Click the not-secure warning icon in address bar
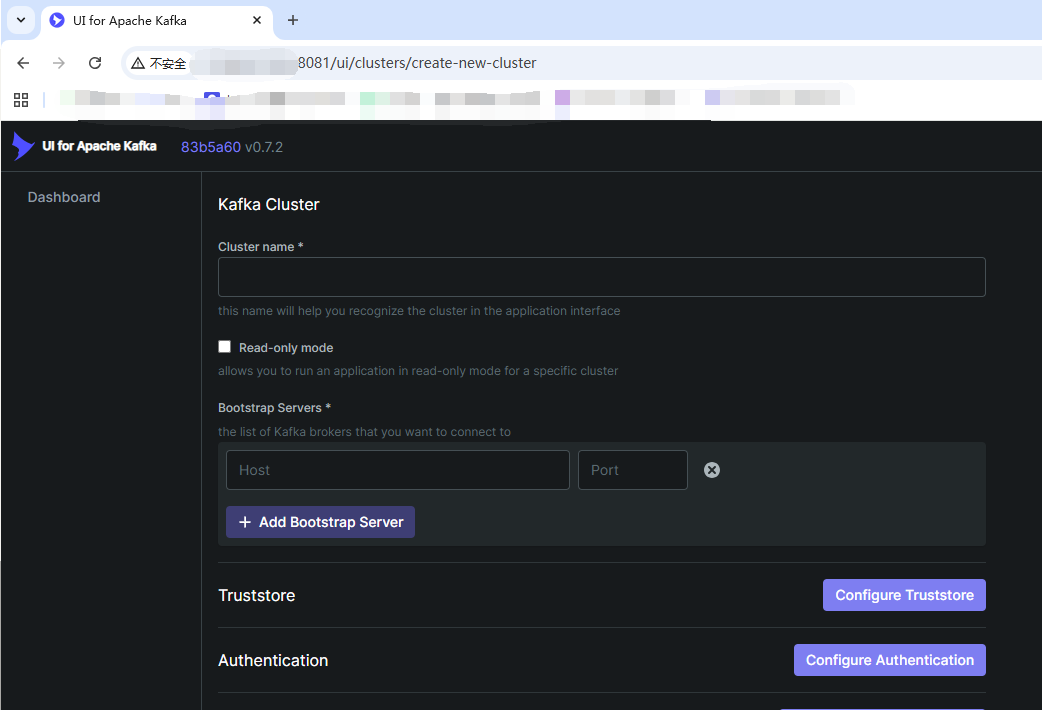 point(138,63)
